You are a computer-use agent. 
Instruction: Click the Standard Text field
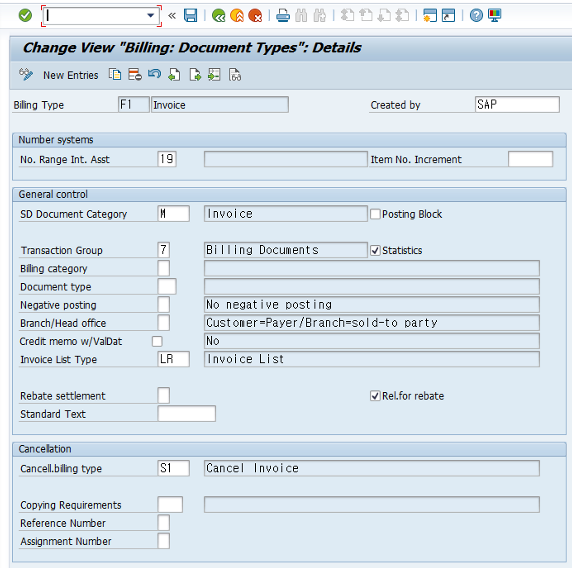[187, 414]
